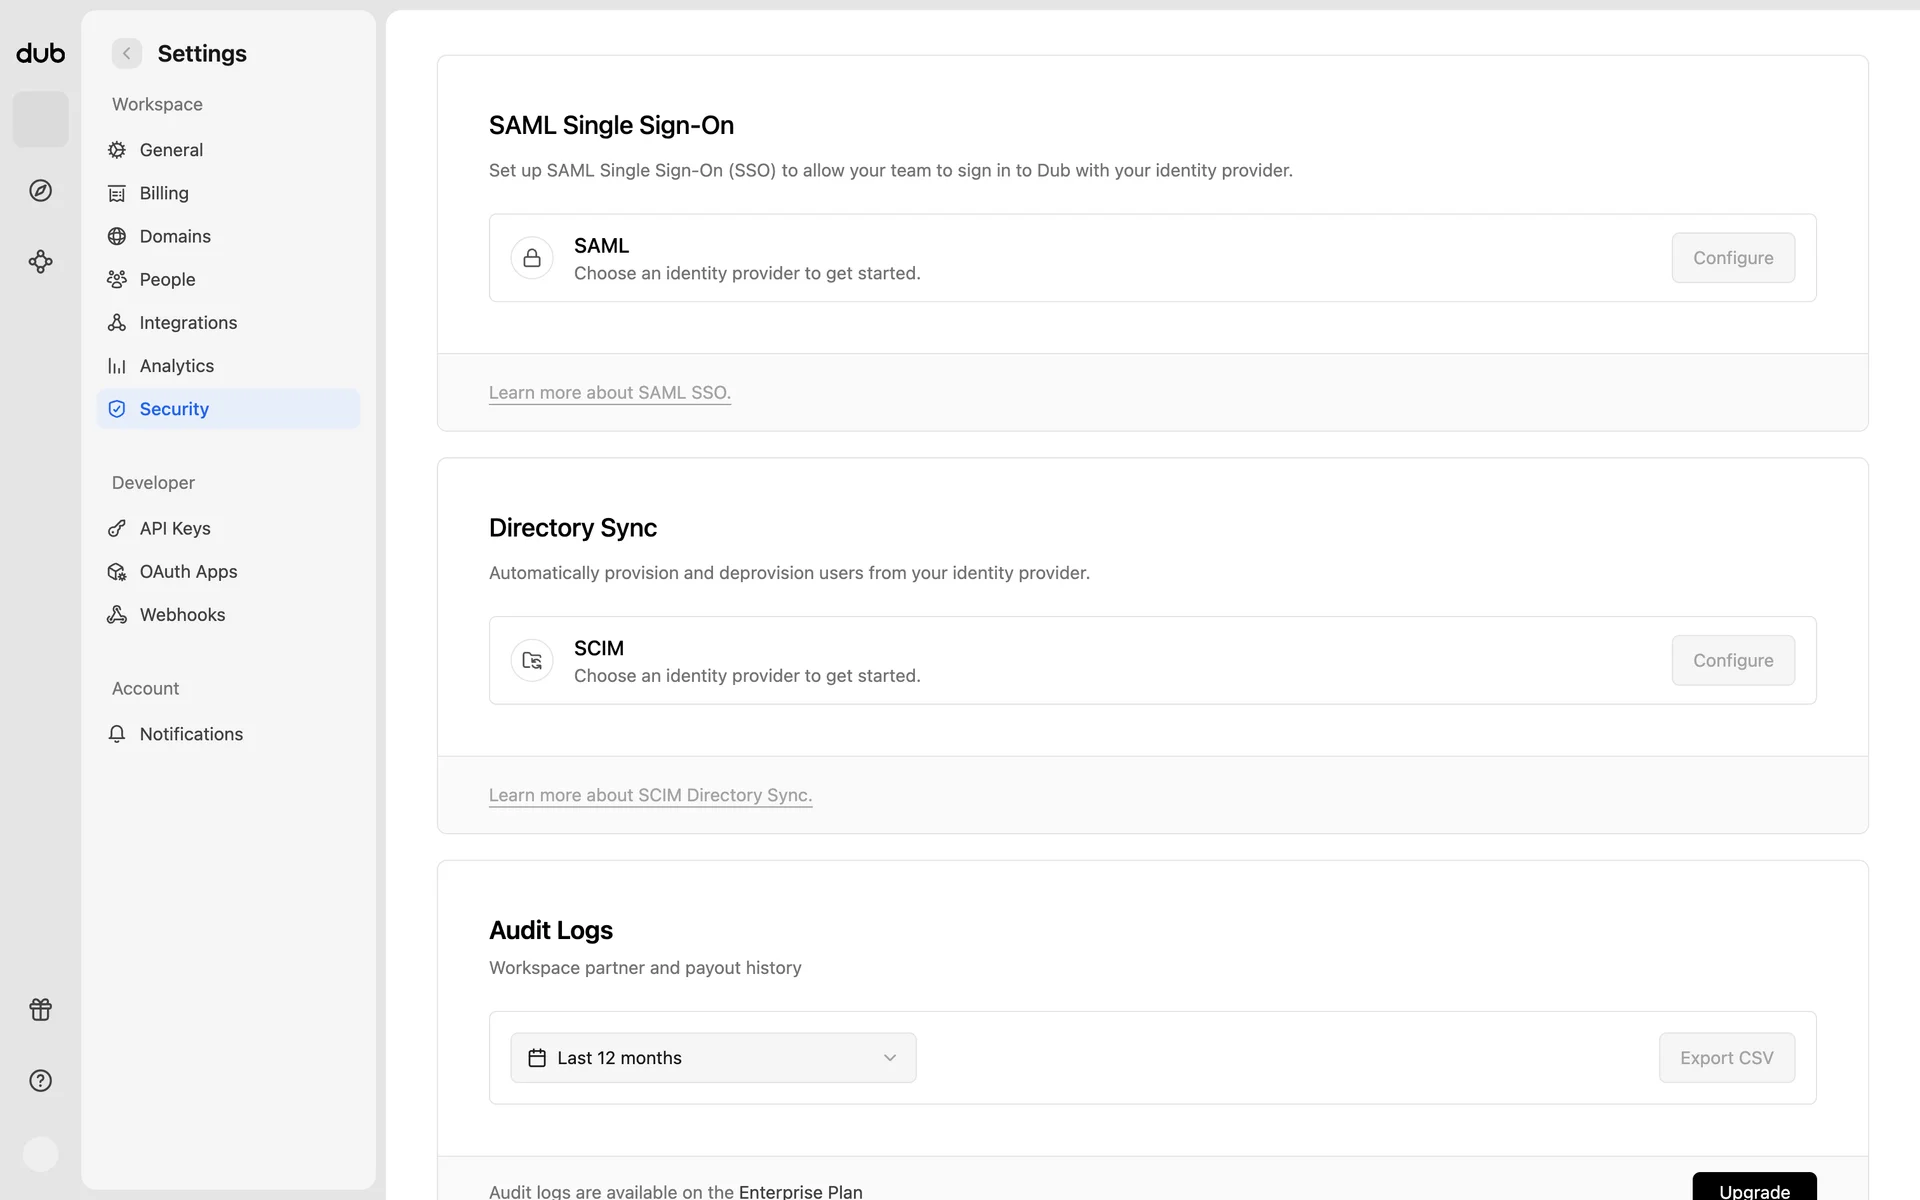Select Domains in the sidebar
This screenshot has width=1920, height=1200.
pos(175,236)
